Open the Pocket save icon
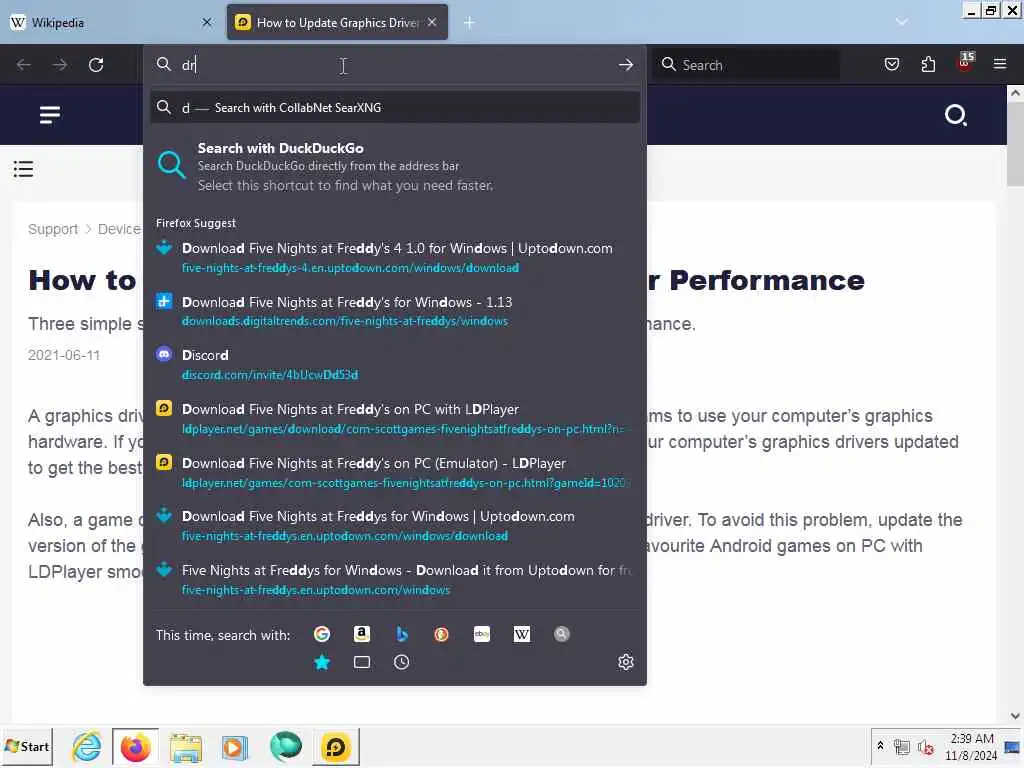This screenshot has width=1024, height=768. coord(891,64)
